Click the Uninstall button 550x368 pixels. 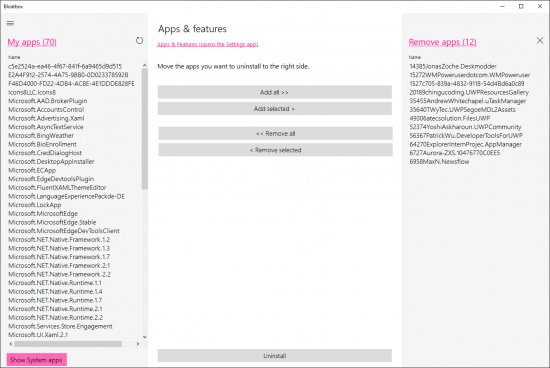(x=275, y=356)
